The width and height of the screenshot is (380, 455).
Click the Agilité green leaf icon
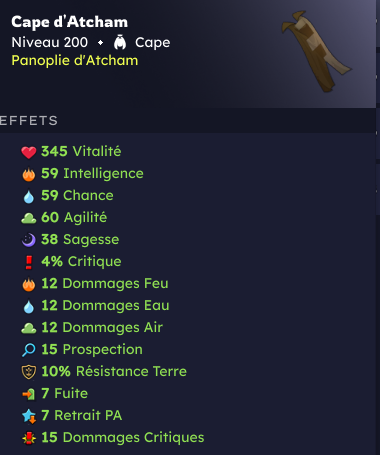pos(29,218)
